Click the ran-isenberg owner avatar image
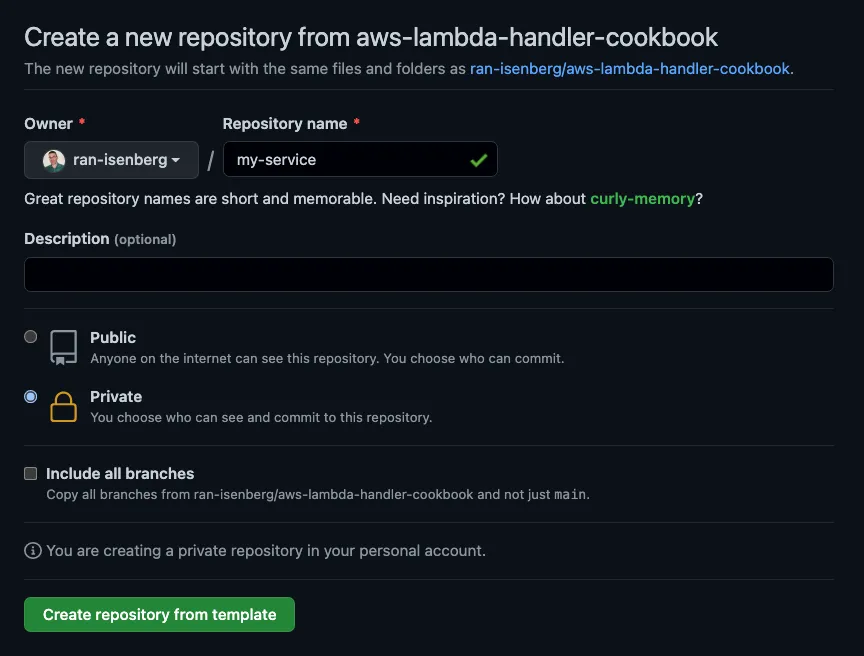 coord(54,160)
